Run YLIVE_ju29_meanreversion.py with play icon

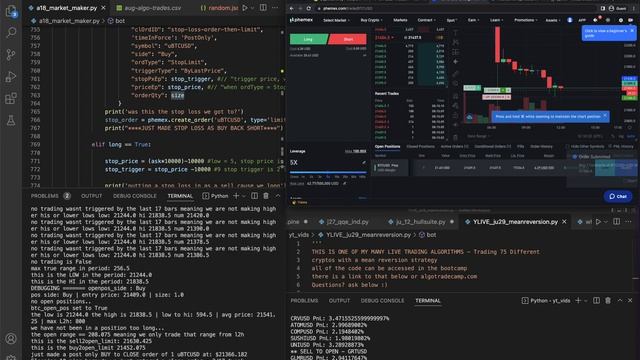point(598,222)
